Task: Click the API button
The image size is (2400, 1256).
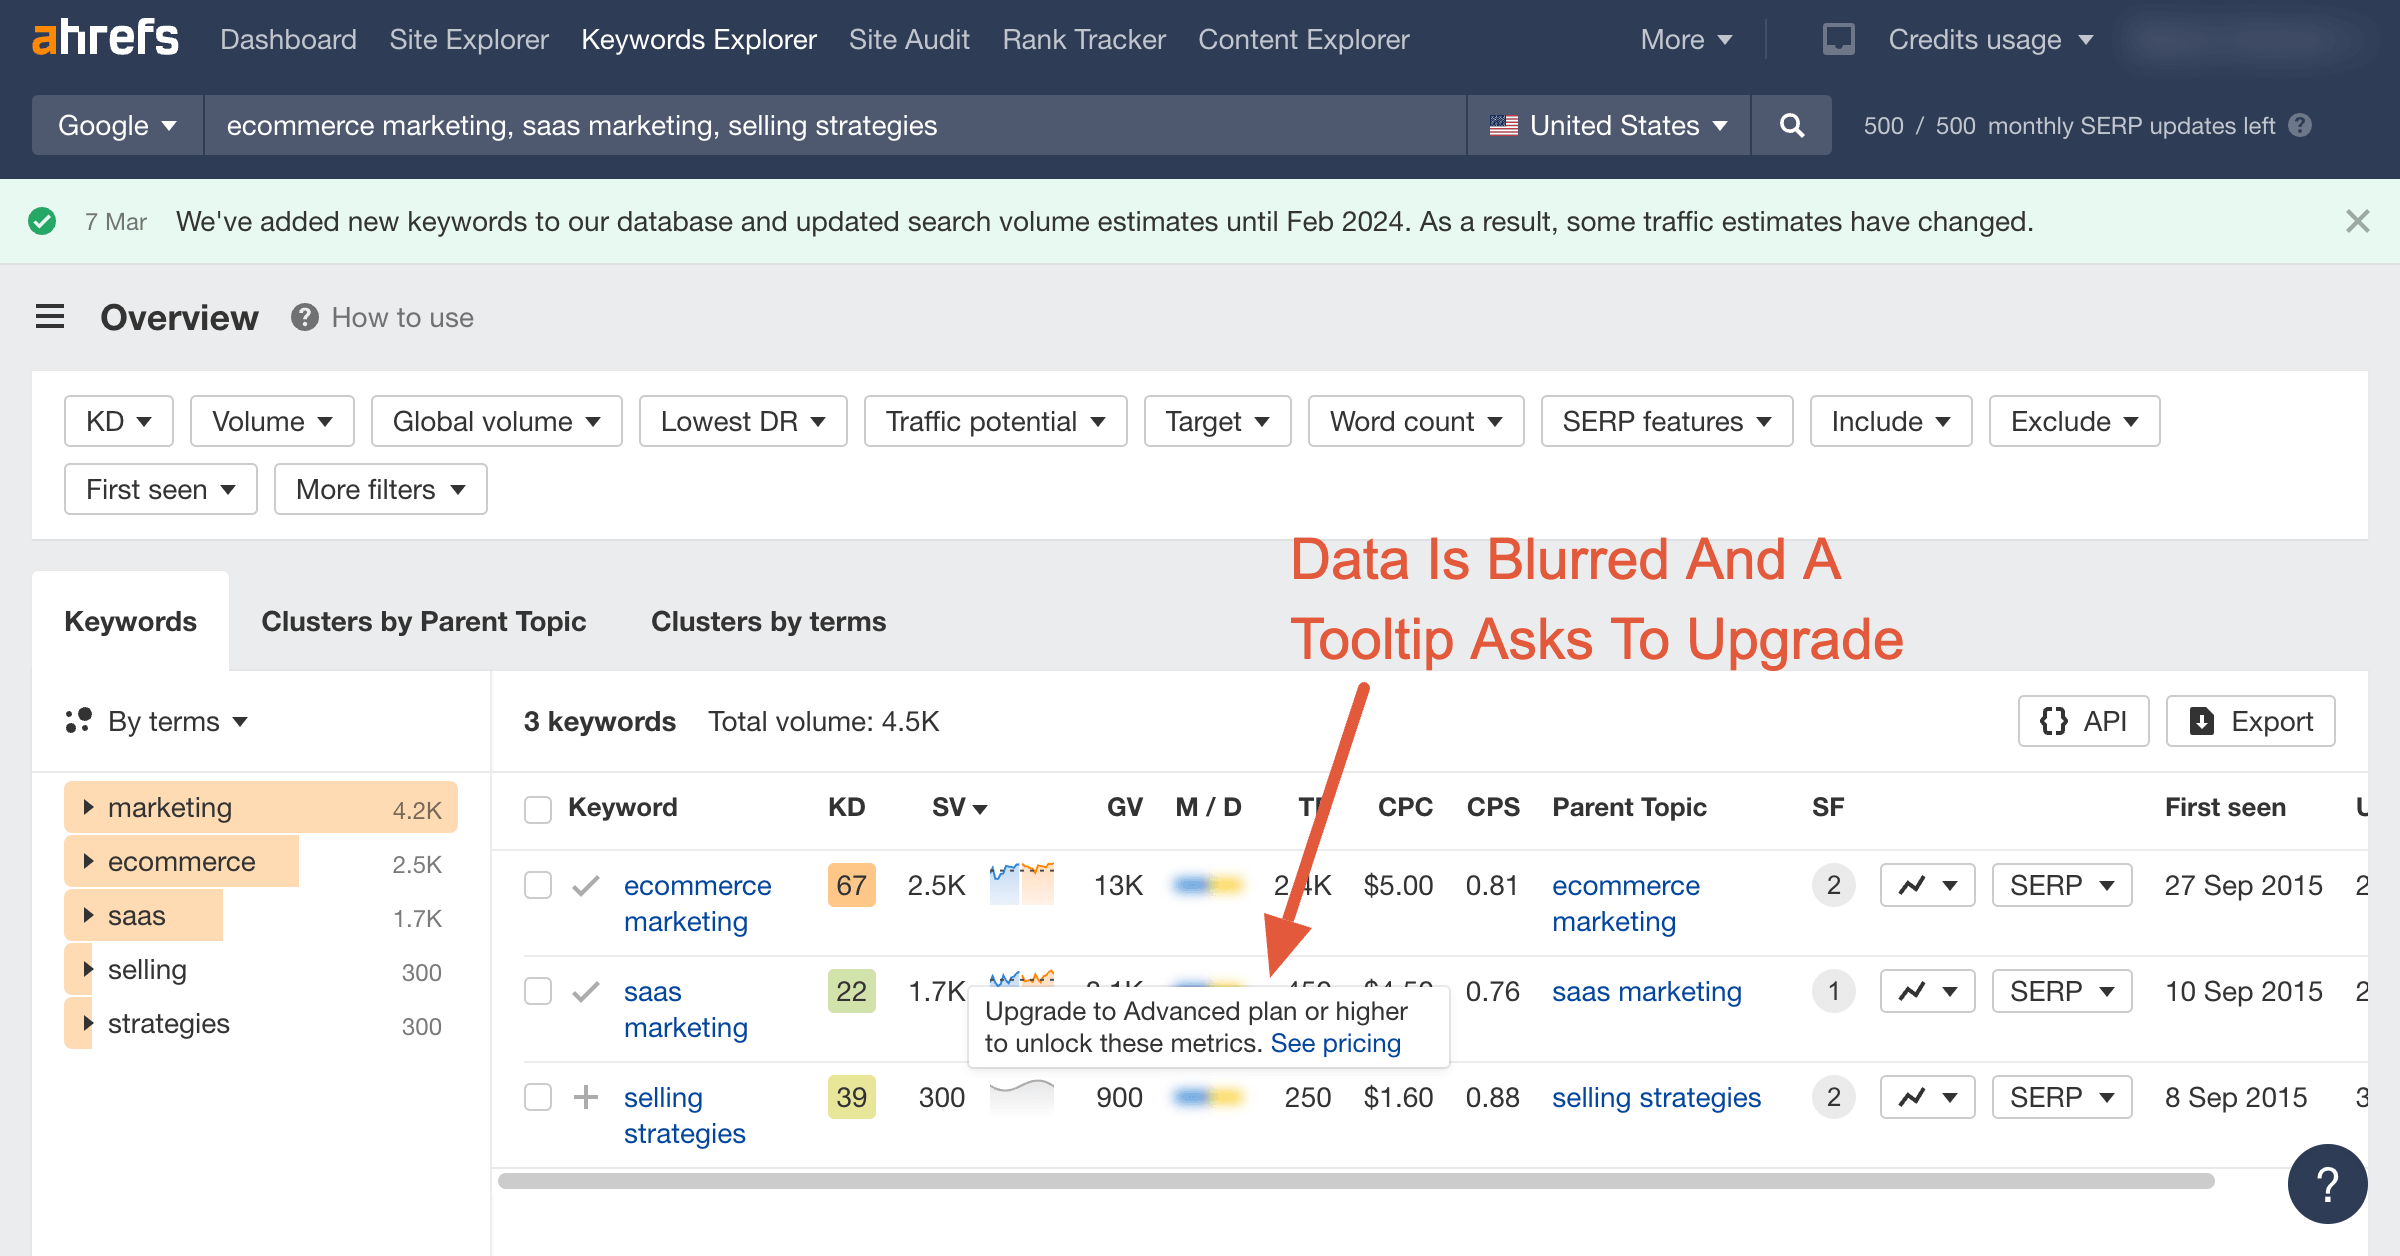Action: point(2083,721)
